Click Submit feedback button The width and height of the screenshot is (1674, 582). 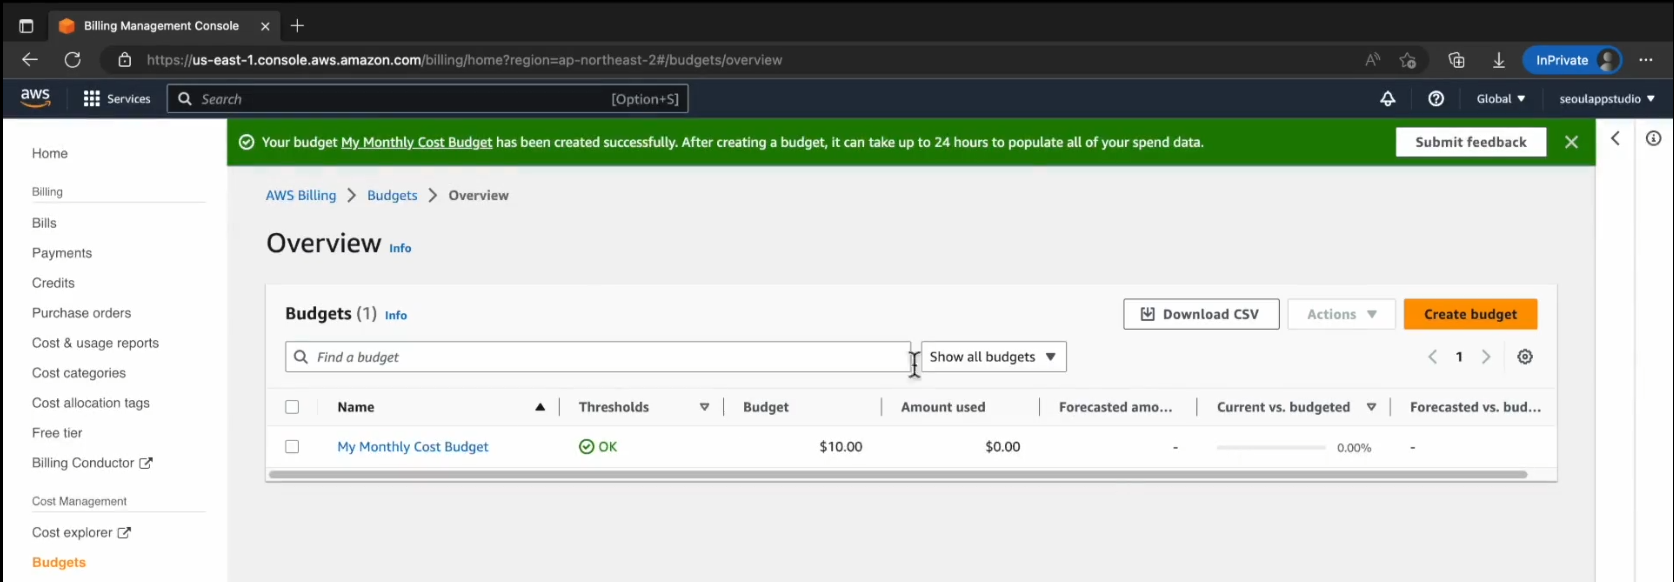(1470, 142)
